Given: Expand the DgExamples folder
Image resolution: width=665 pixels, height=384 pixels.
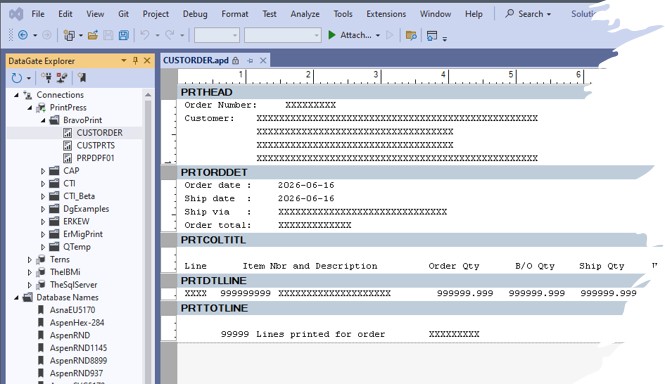Looking at the screenshot, I should point(43,209).
